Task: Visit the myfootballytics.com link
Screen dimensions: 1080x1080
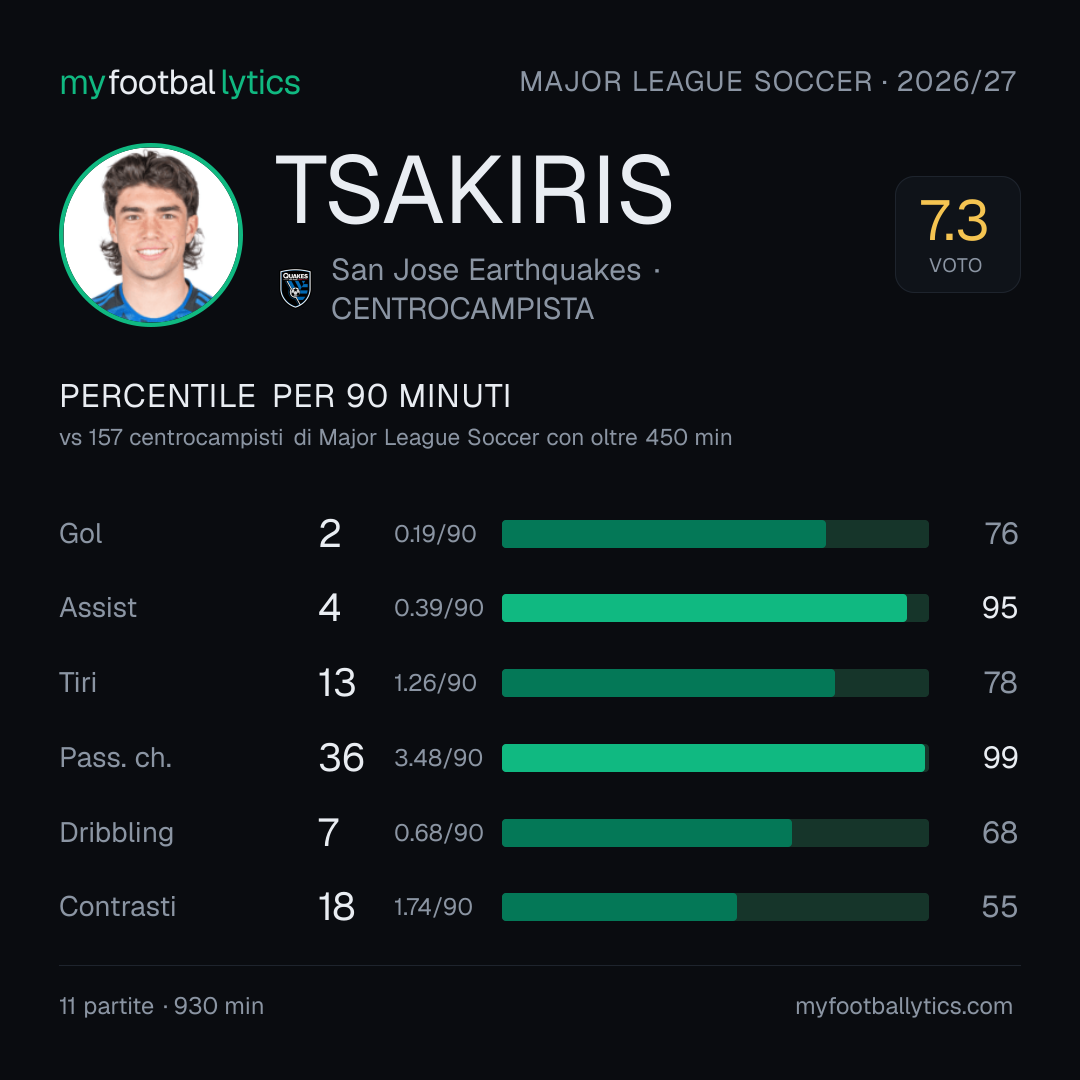Action: [904, 1006]
